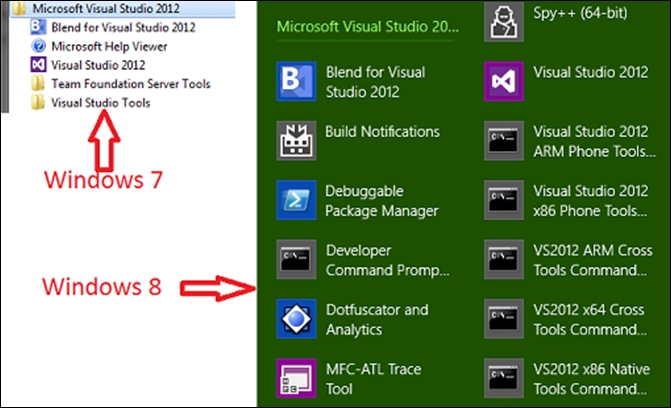Click 'Visual Studio 2012' label in Windows 8 list
This screenshot has width=671, height=408.
click(x=591, y=72)
